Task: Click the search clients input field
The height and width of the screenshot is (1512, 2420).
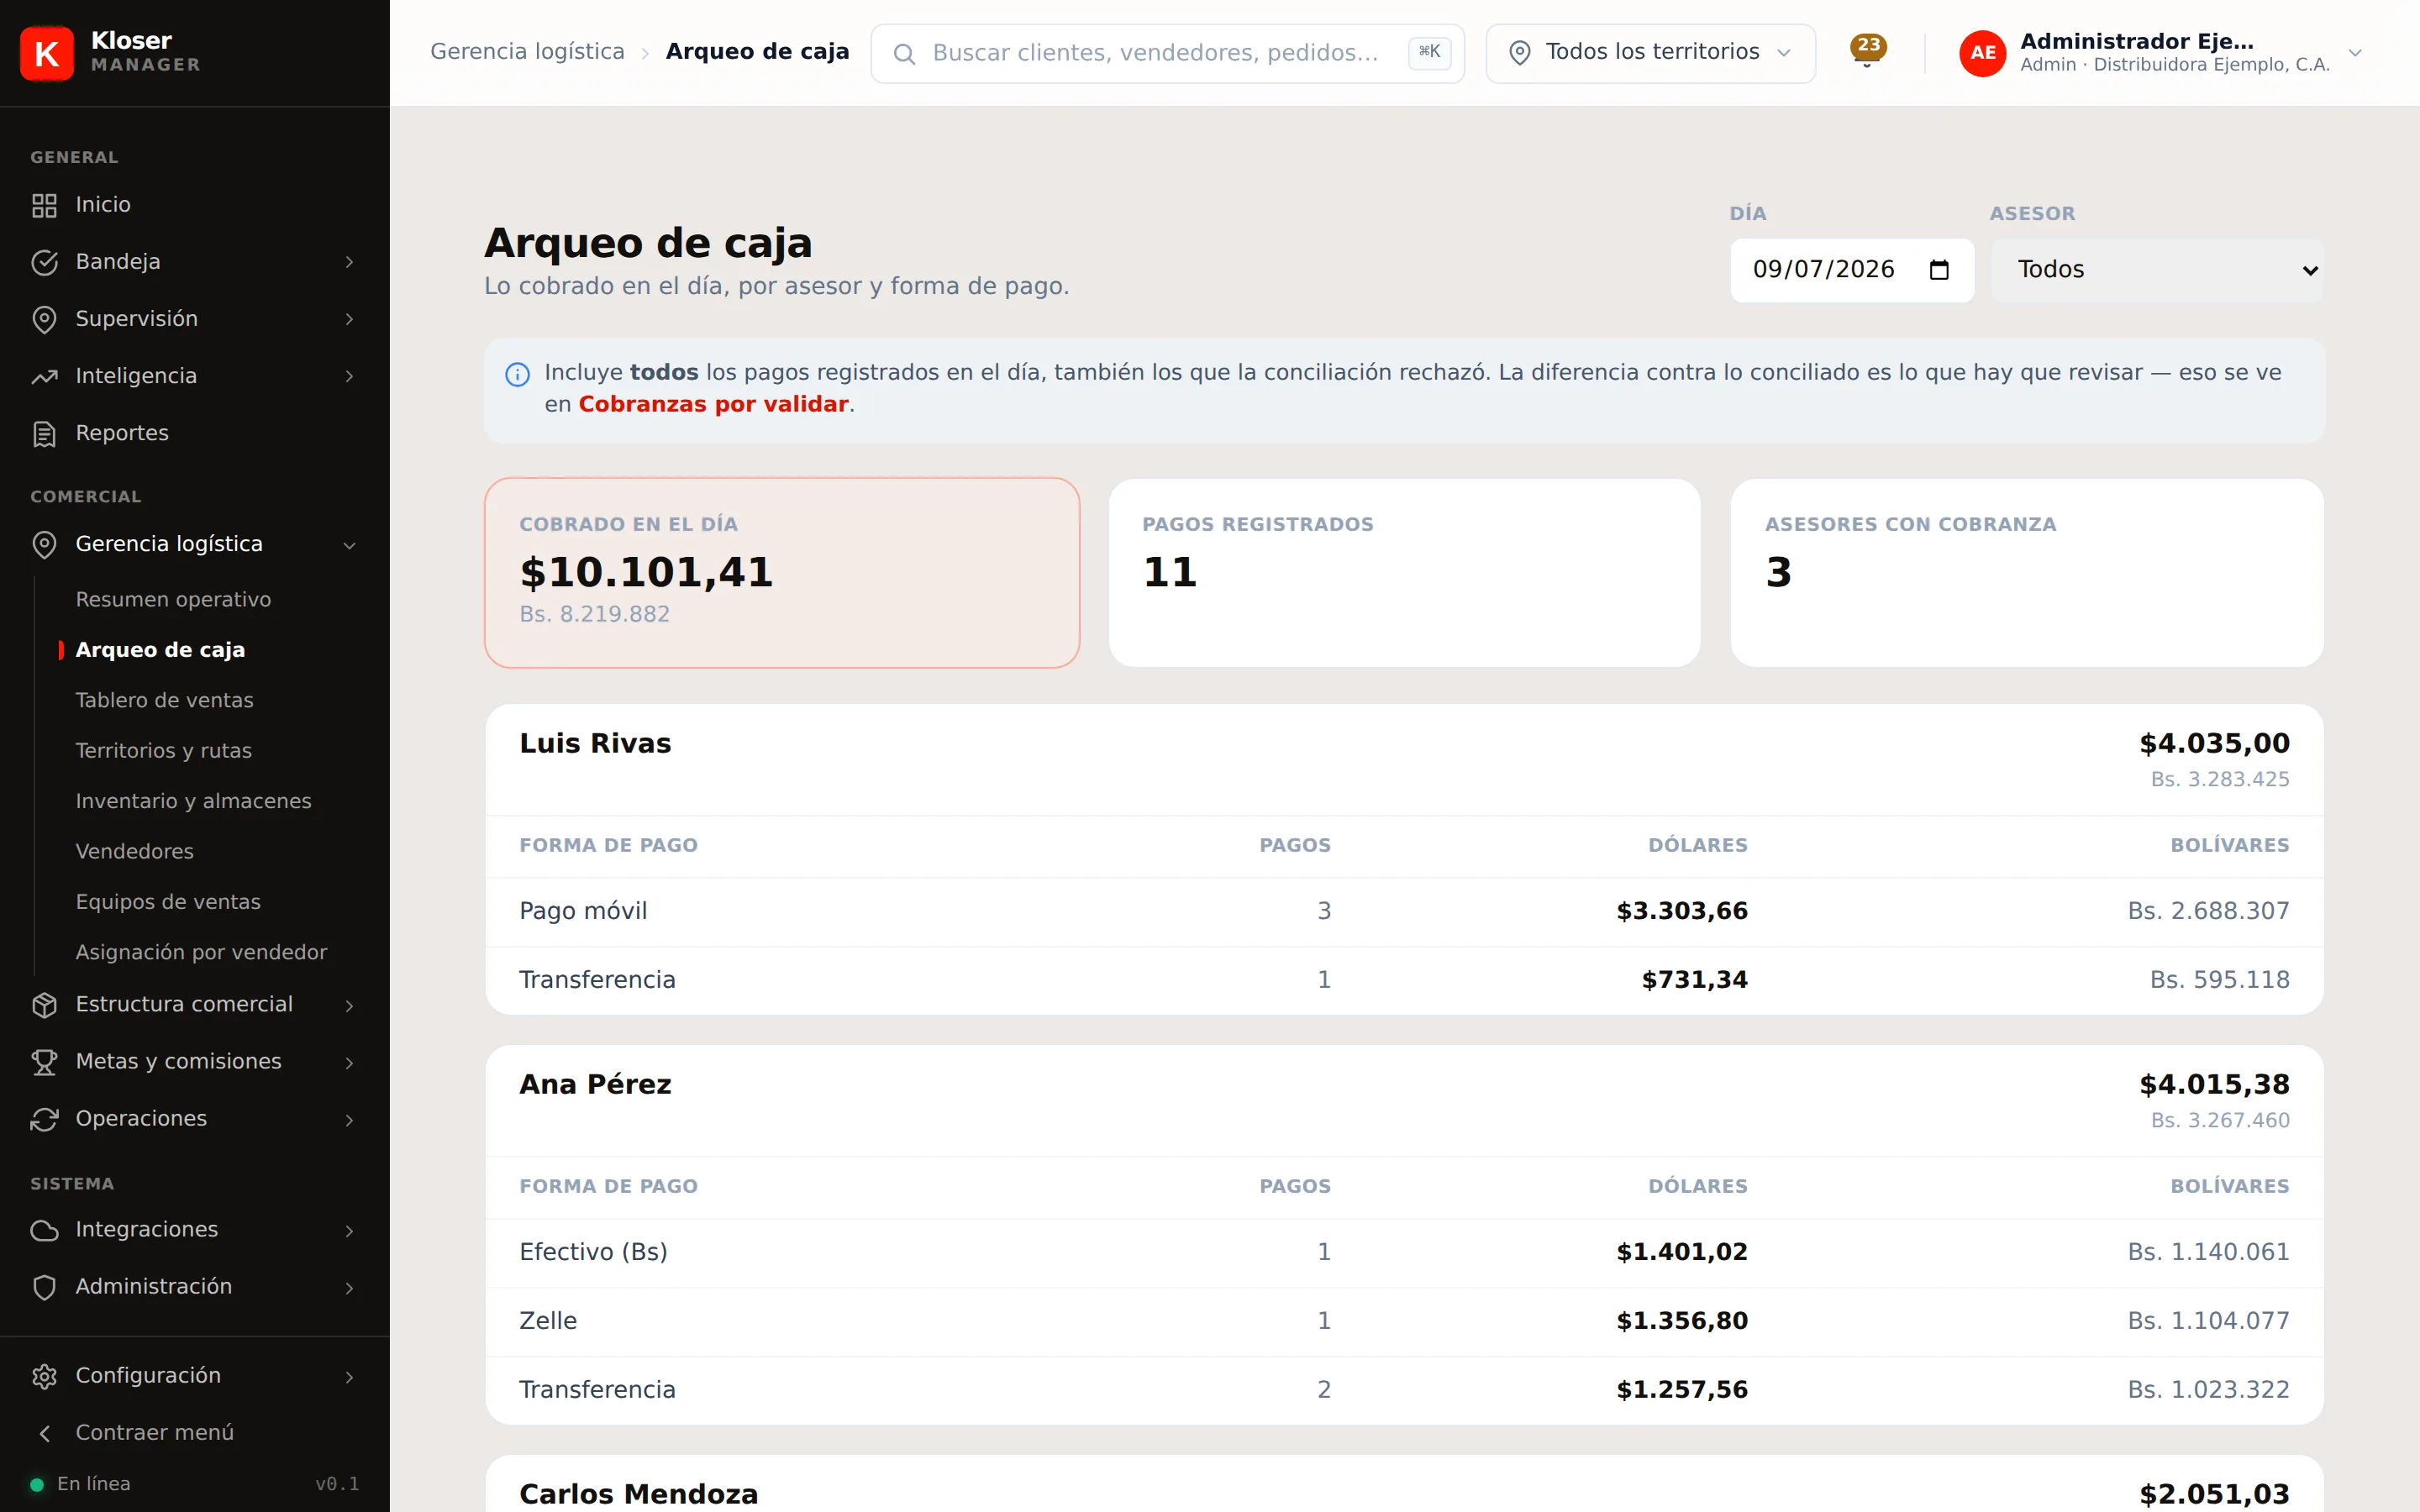Action: [1167, 53]
